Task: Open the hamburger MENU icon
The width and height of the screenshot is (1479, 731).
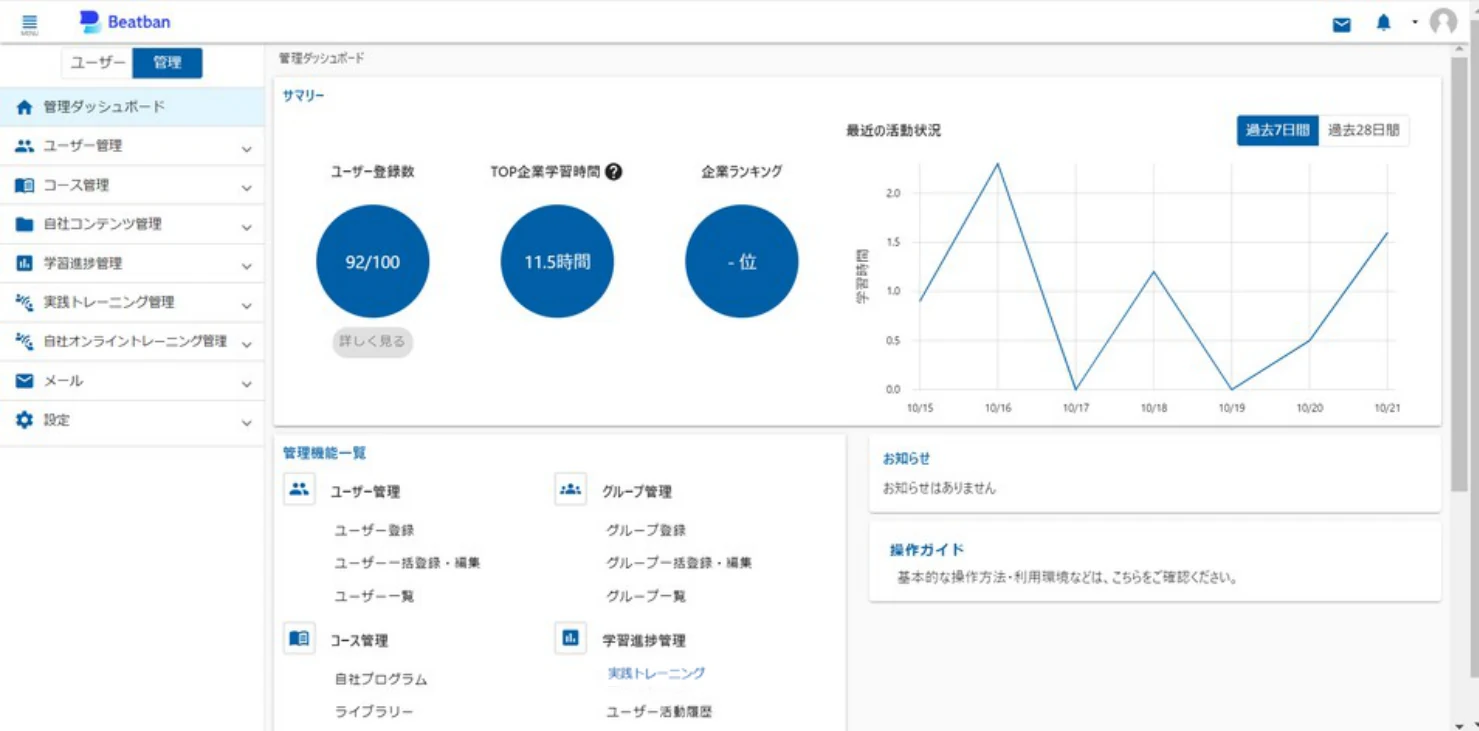Action: (29, 23)
